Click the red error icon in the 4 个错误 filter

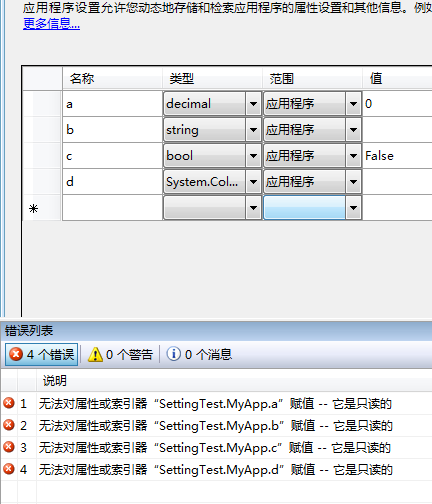16,354
